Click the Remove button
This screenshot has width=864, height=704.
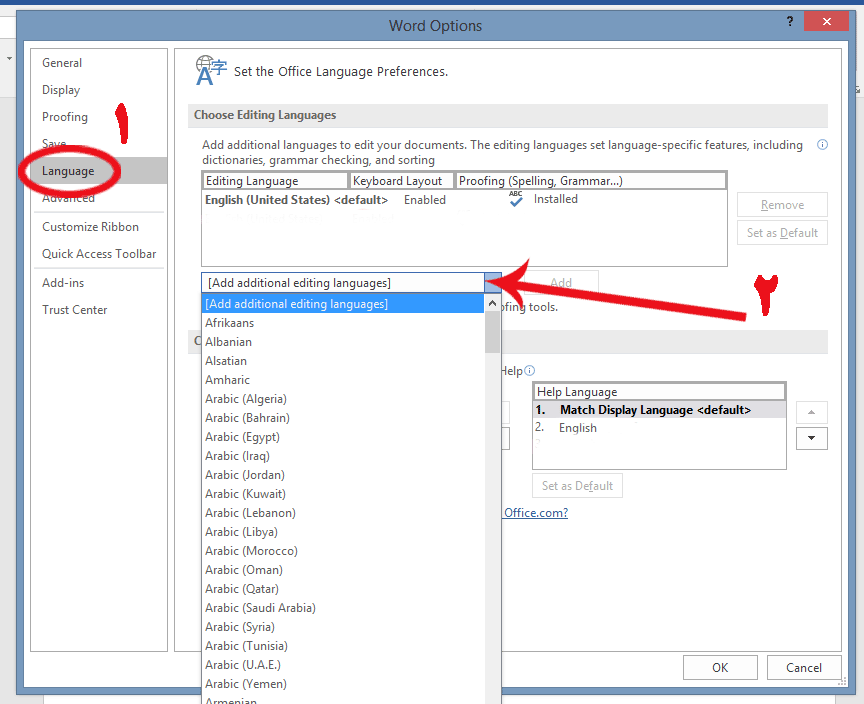pos(782,205)
